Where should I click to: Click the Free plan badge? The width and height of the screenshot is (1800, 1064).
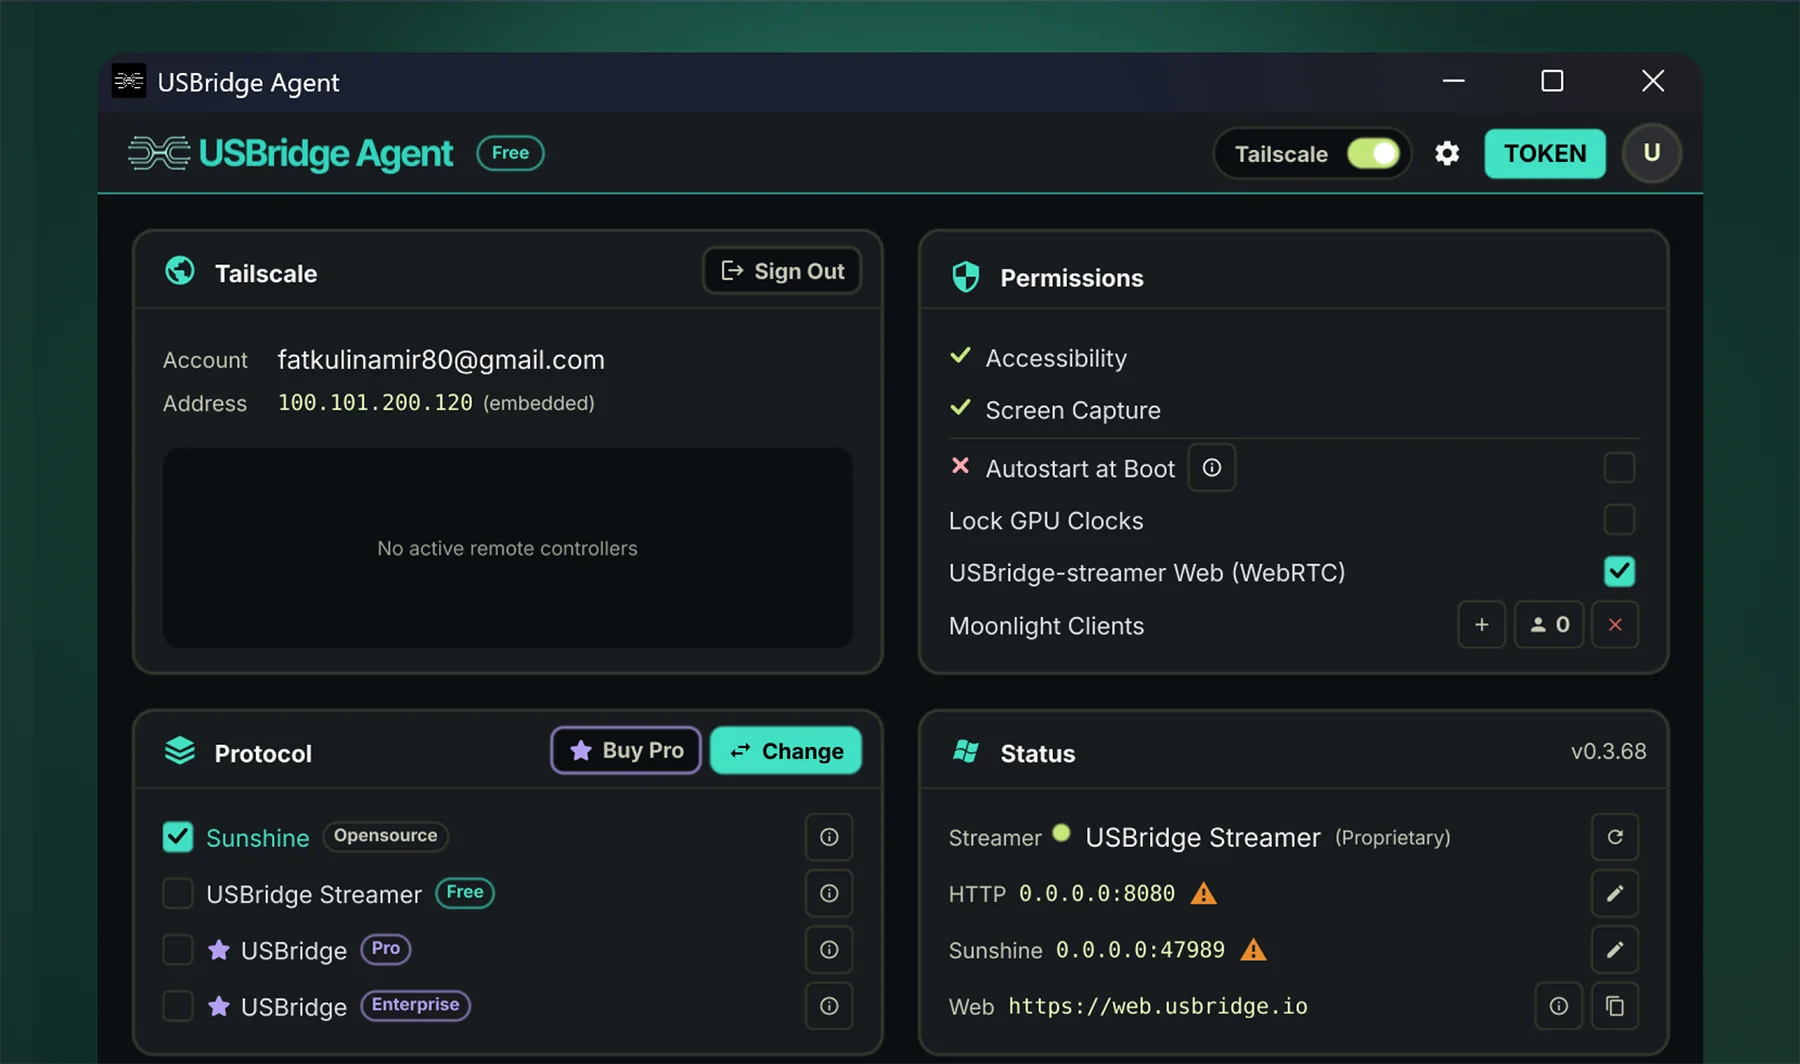[510, 153]
